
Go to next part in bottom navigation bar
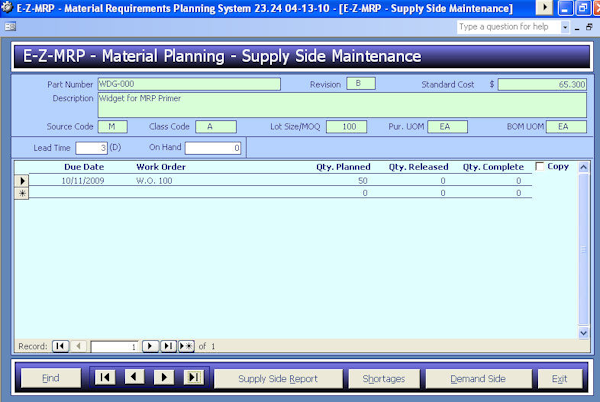click(x=164, y=378)
